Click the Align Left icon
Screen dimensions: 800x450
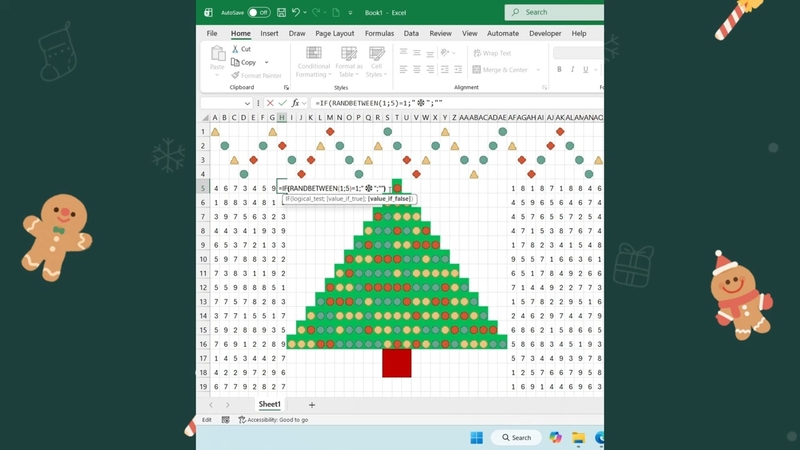404,69
